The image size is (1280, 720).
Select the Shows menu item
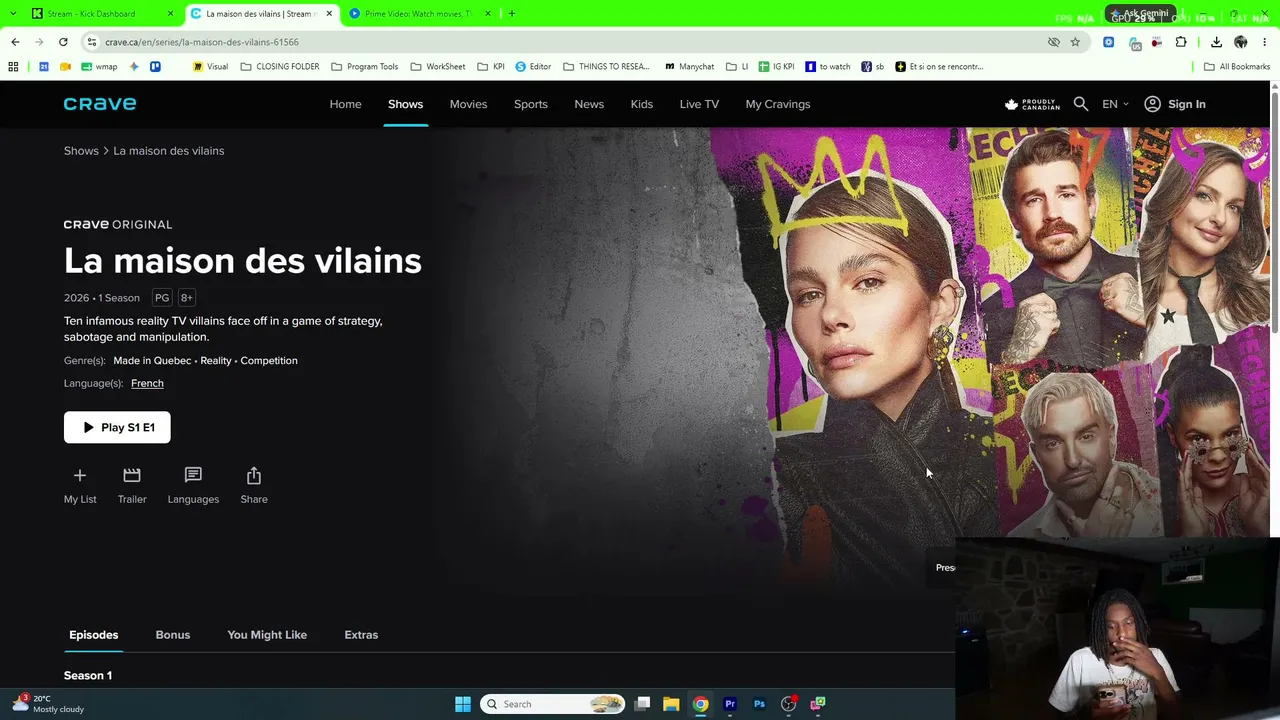406,104
